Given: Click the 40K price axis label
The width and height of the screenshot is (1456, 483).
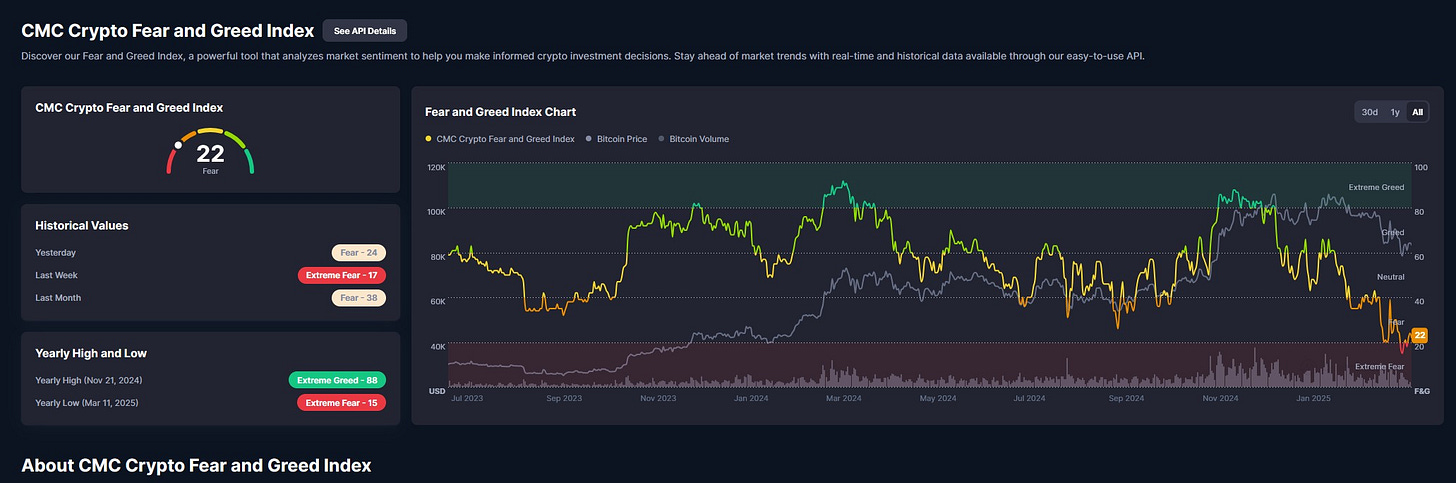Looking at the screenshot, I should [x=437, y=346].
